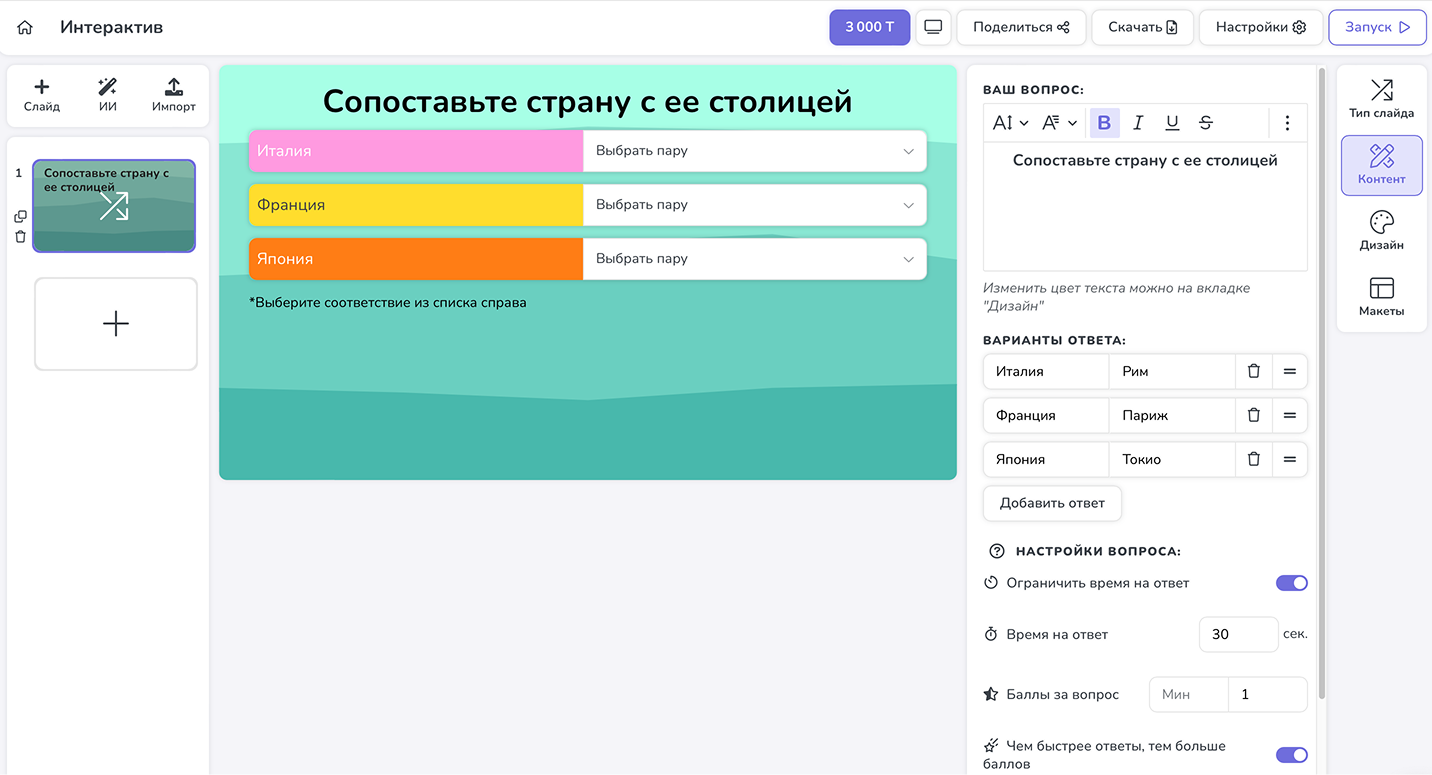Open Выбрать пару dropdown for Франция

754,205
